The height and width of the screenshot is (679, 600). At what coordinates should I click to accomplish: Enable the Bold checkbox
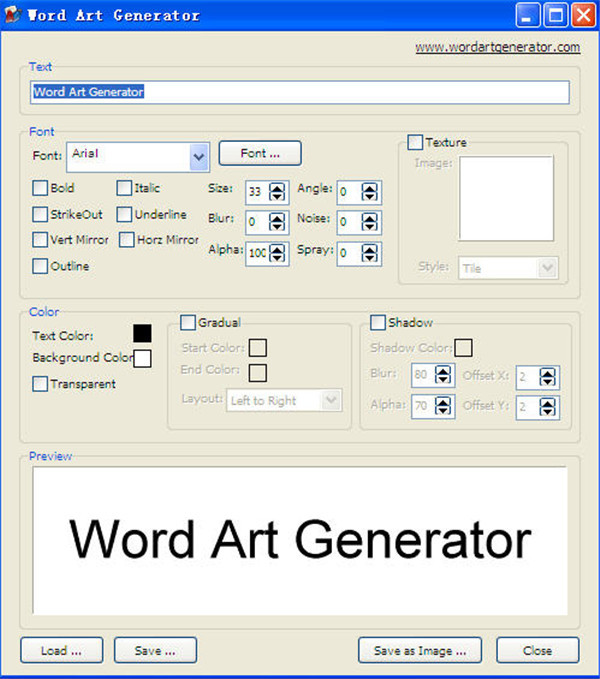point(40,188)
